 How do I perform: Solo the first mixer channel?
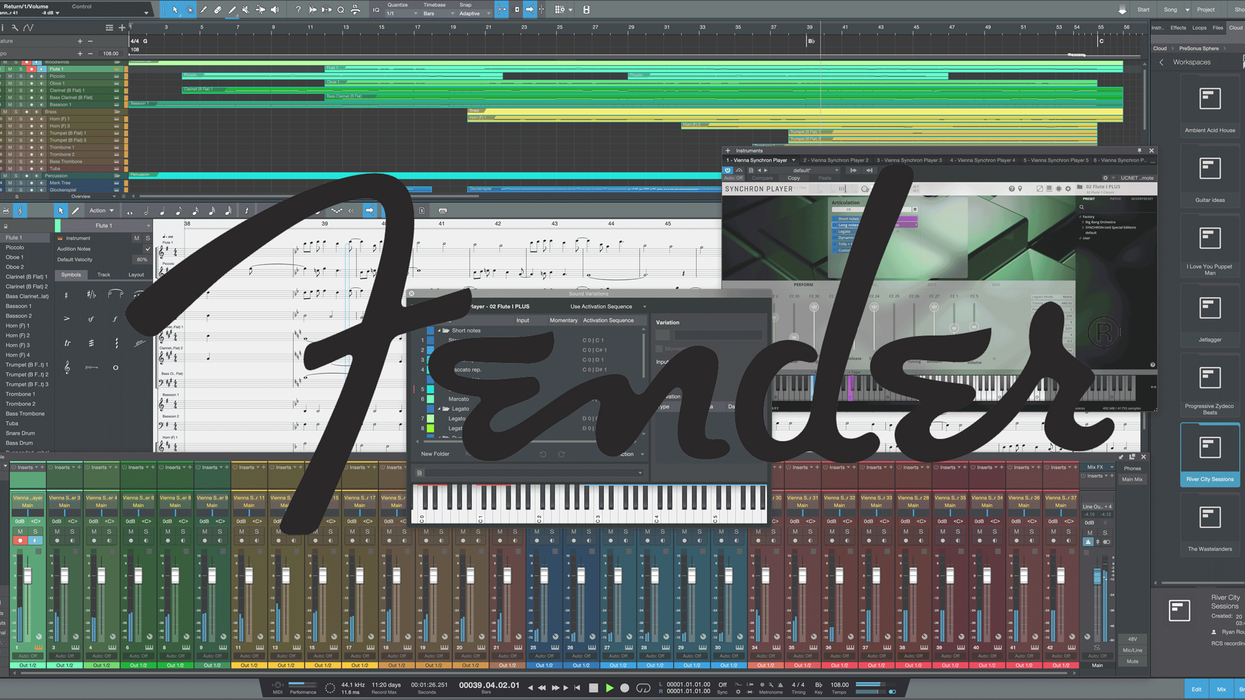pyautogui.click(x=36, y=532)
